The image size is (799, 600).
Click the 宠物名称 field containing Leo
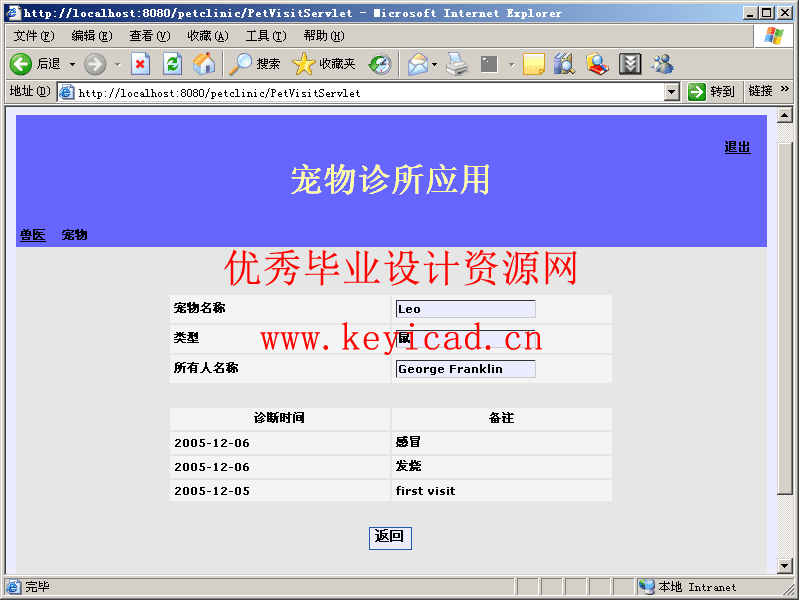coord(465,309)
